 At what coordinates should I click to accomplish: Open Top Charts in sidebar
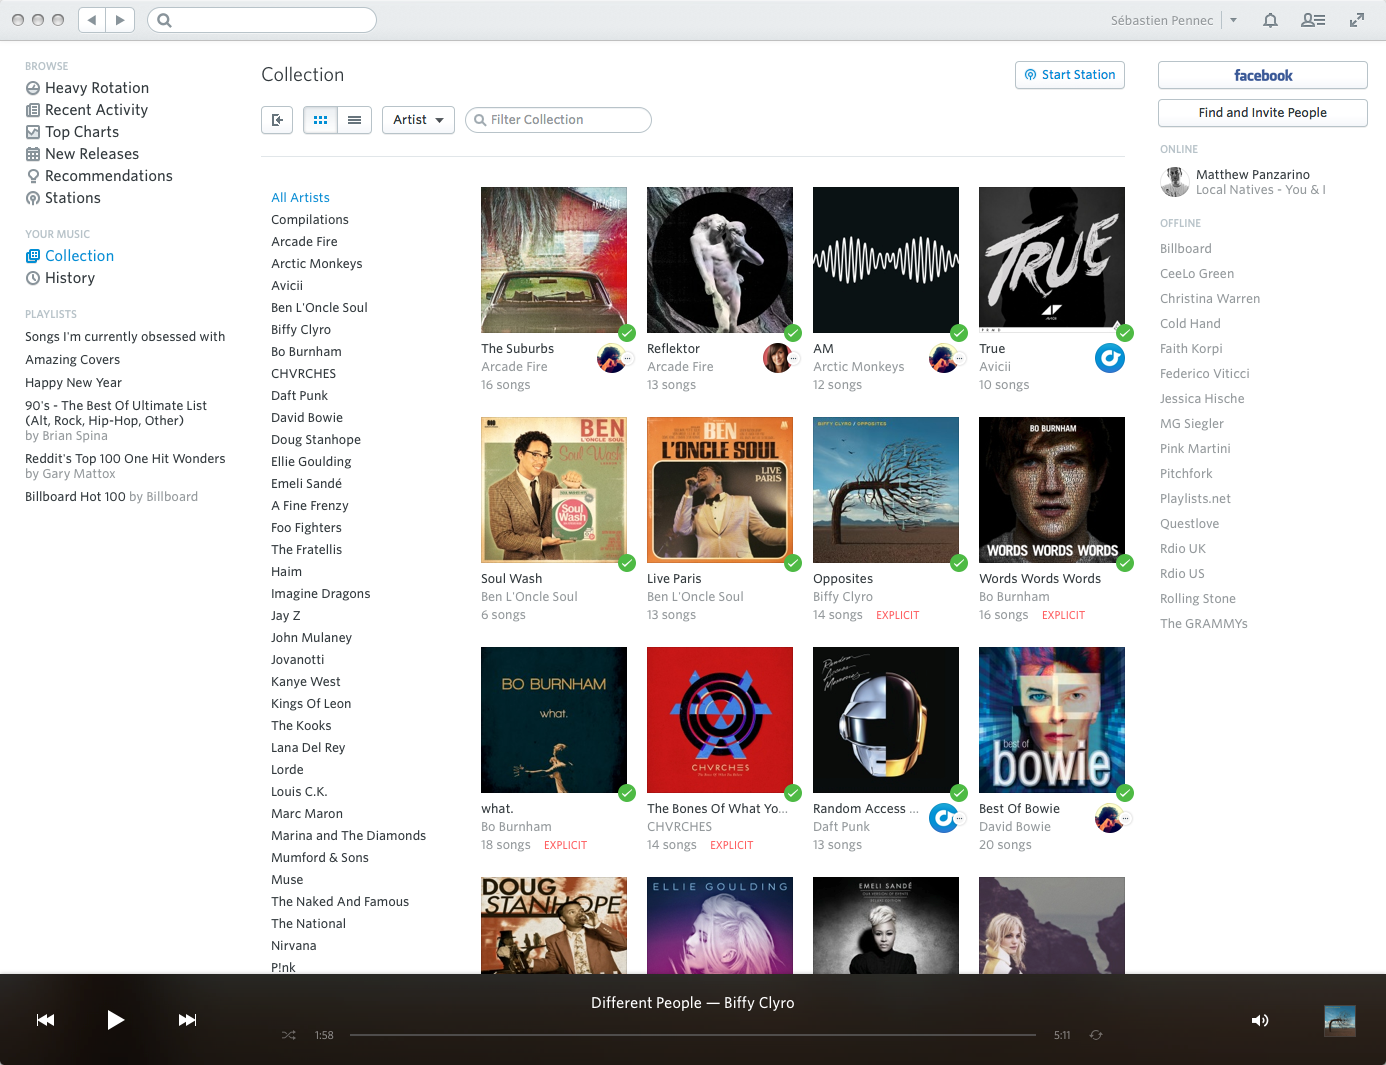tap(72, 132)
